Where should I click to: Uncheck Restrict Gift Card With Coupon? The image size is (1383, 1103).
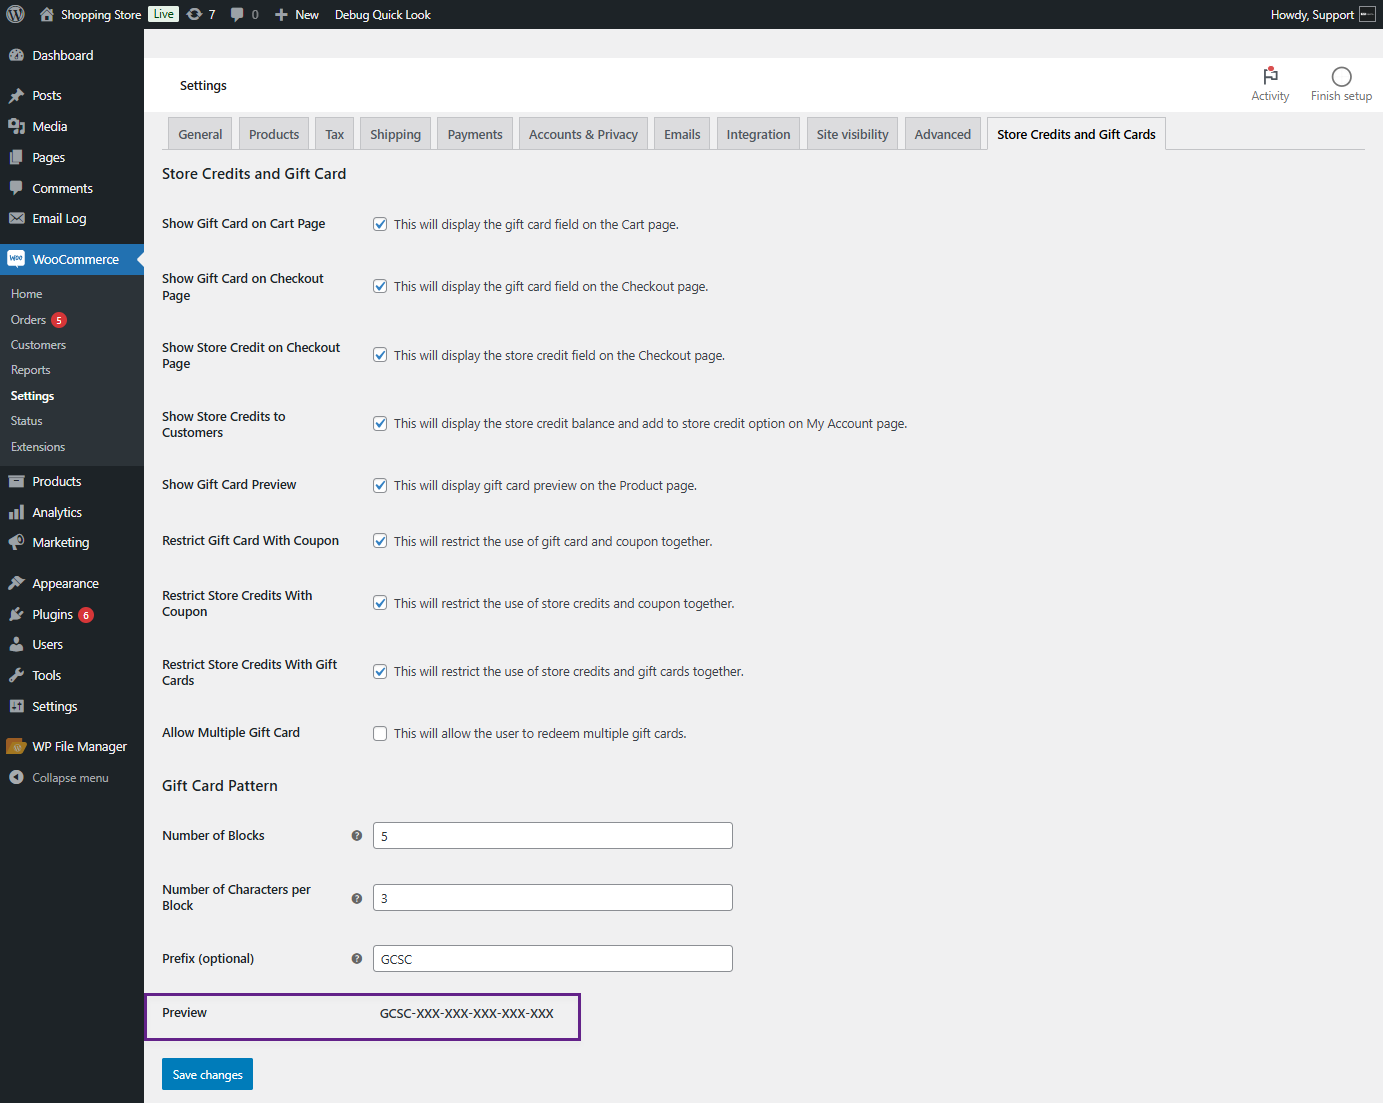(x=380, y=541)
